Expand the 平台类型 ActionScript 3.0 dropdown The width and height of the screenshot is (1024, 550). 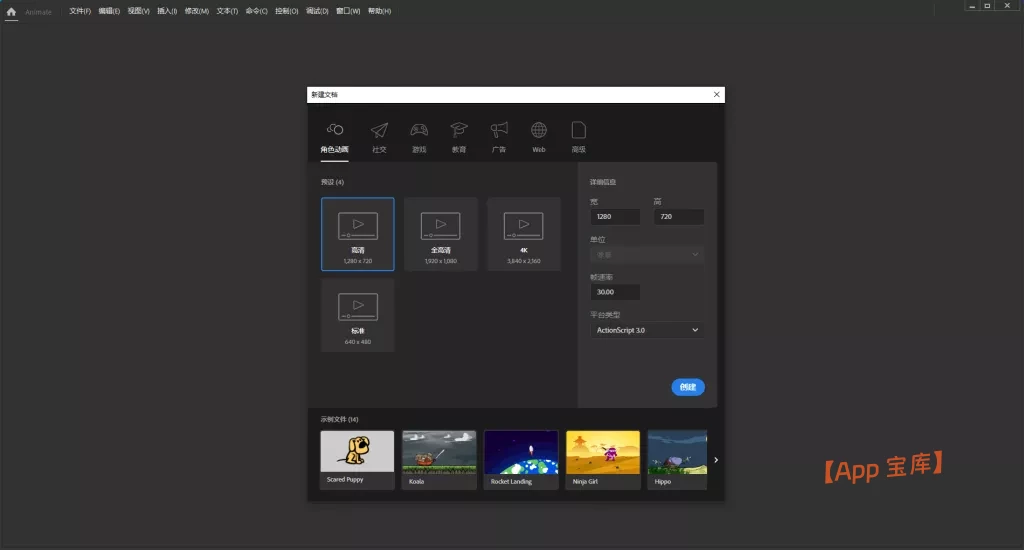[647, 330]
